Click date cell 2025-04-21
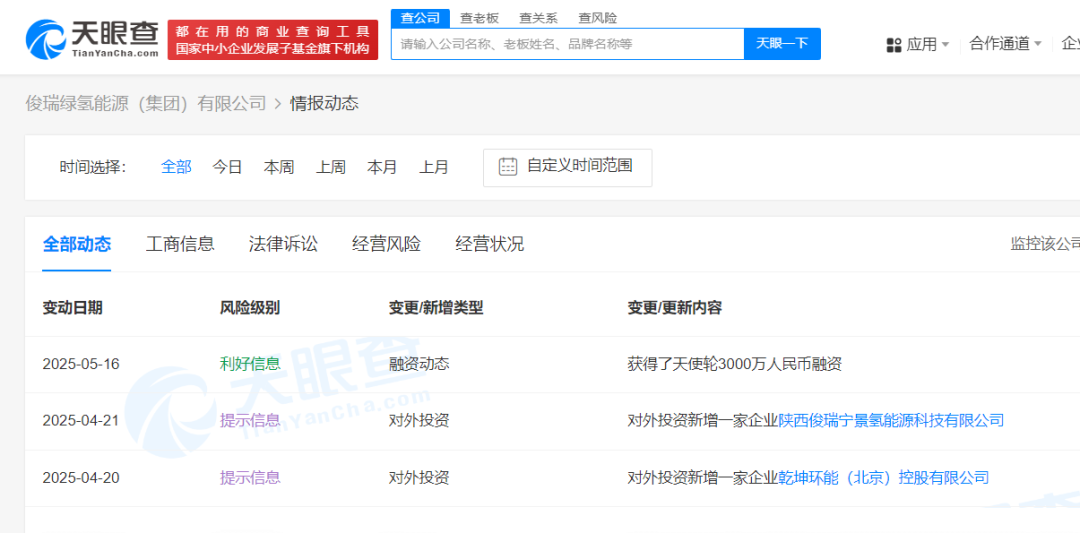Image resolution: width=1080 pixels, height=533 pixels. point(81,421)
